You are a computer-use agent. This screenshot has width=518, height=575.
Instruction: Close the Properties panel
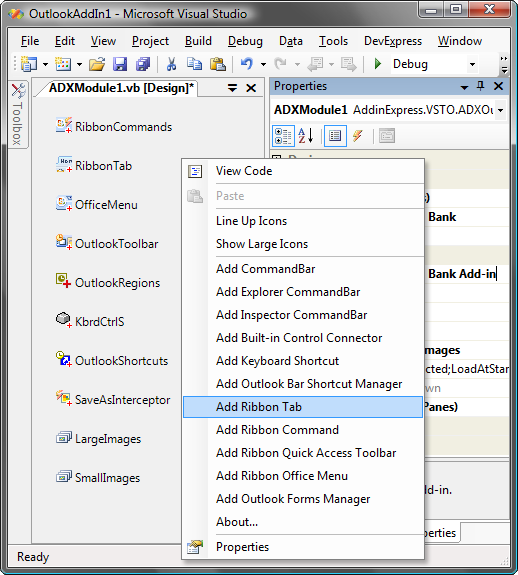click(498, 86)
